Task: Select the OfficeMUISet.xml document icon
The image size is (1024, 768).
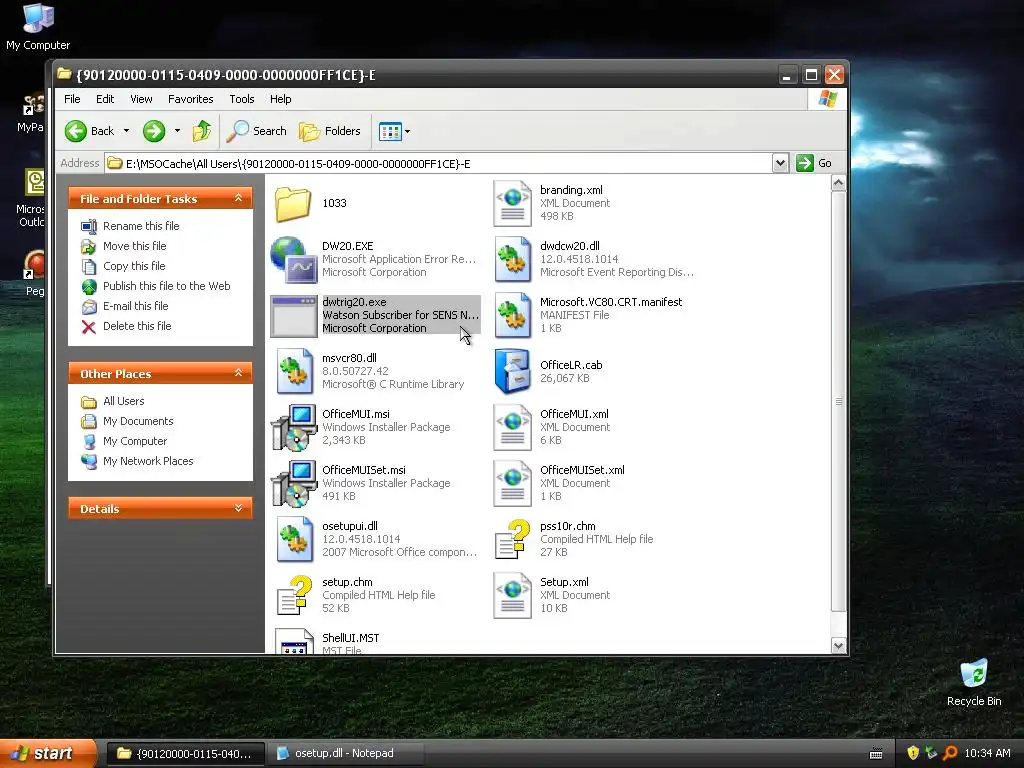Action: [x=512, y=484]
